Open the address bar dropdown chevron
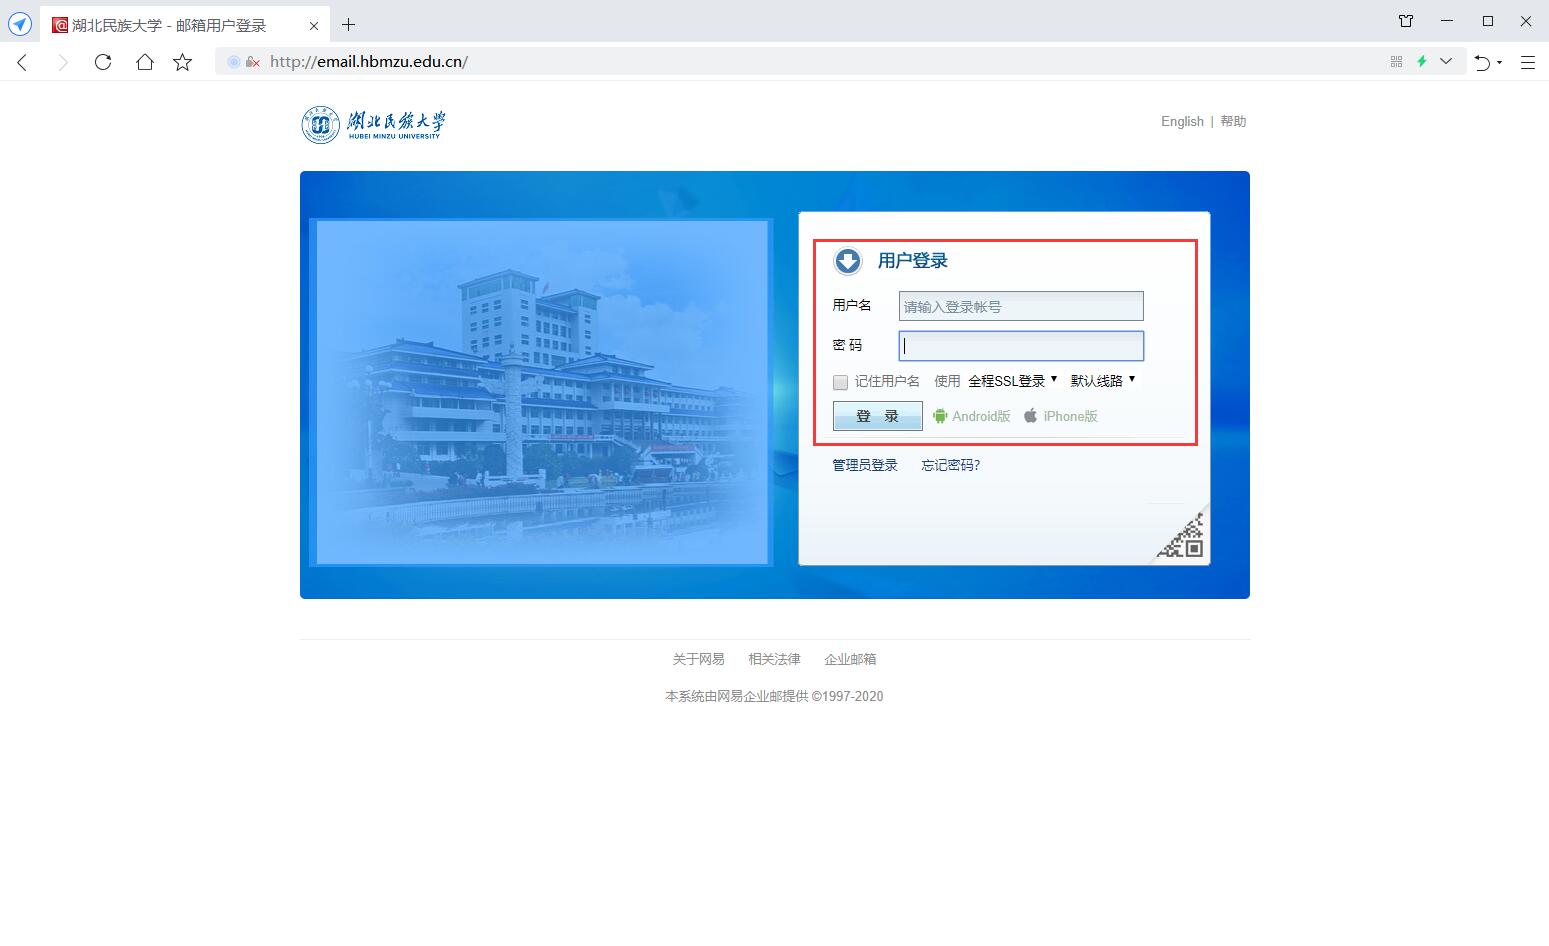 1446,62
